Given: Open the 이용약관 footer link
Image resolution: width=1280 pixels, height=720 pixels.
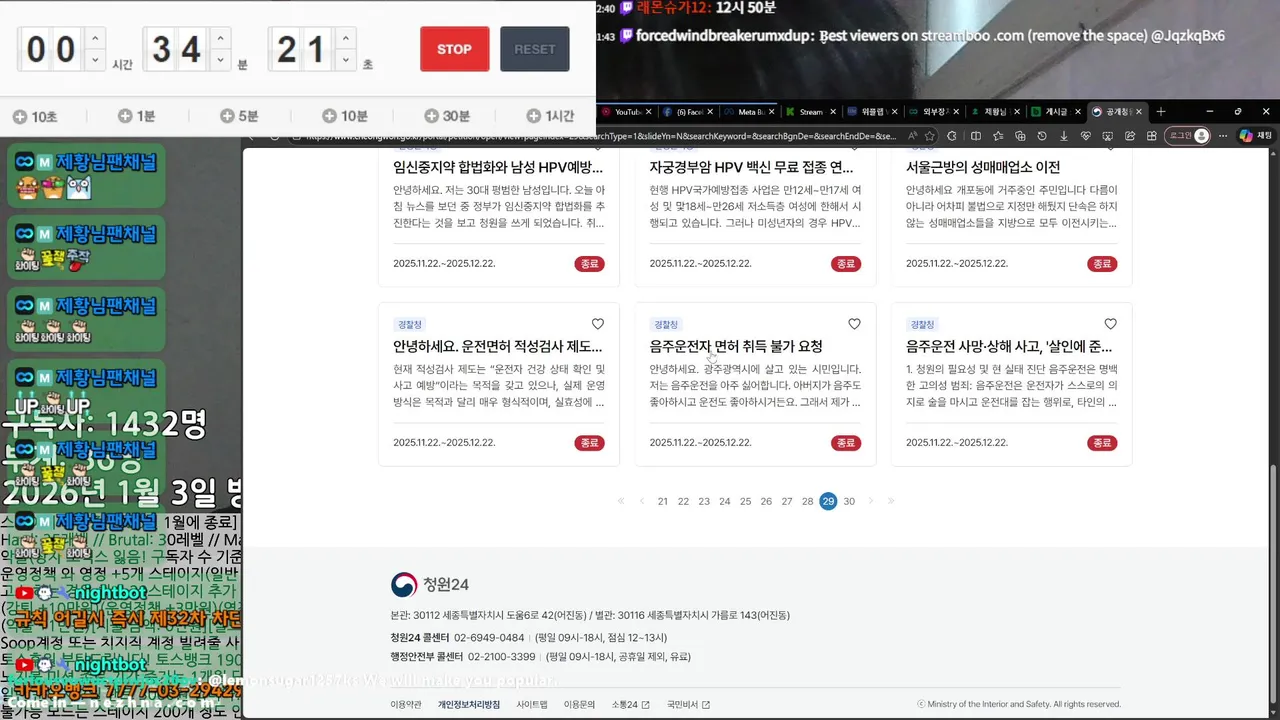Looking at the screenshot, I should tap(406, 705).
